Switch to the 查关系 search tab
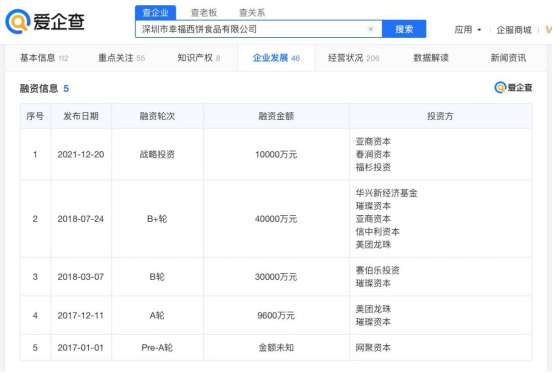This screenshot has width=553, height=373. tap(252, 13)
